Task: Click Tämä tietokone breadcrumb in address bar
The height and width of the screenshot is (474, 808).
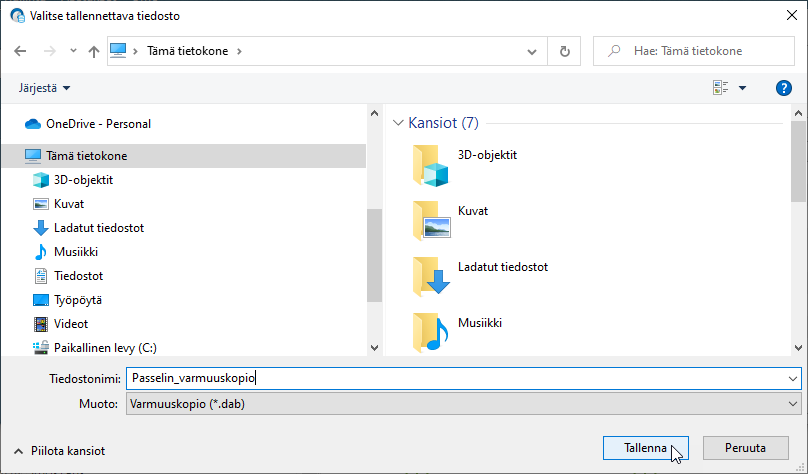Action: pyautogui.click(x=188, y=51)
